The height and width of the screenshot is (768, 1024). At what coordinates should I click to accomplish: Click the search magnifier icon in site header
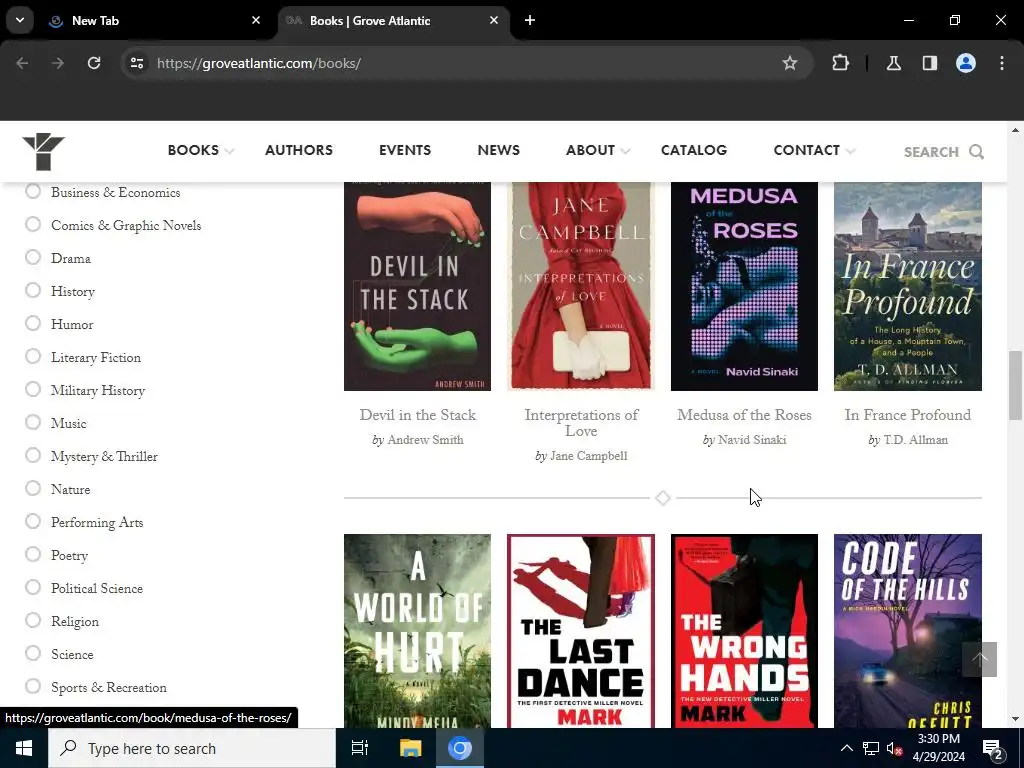coord(976,152)
